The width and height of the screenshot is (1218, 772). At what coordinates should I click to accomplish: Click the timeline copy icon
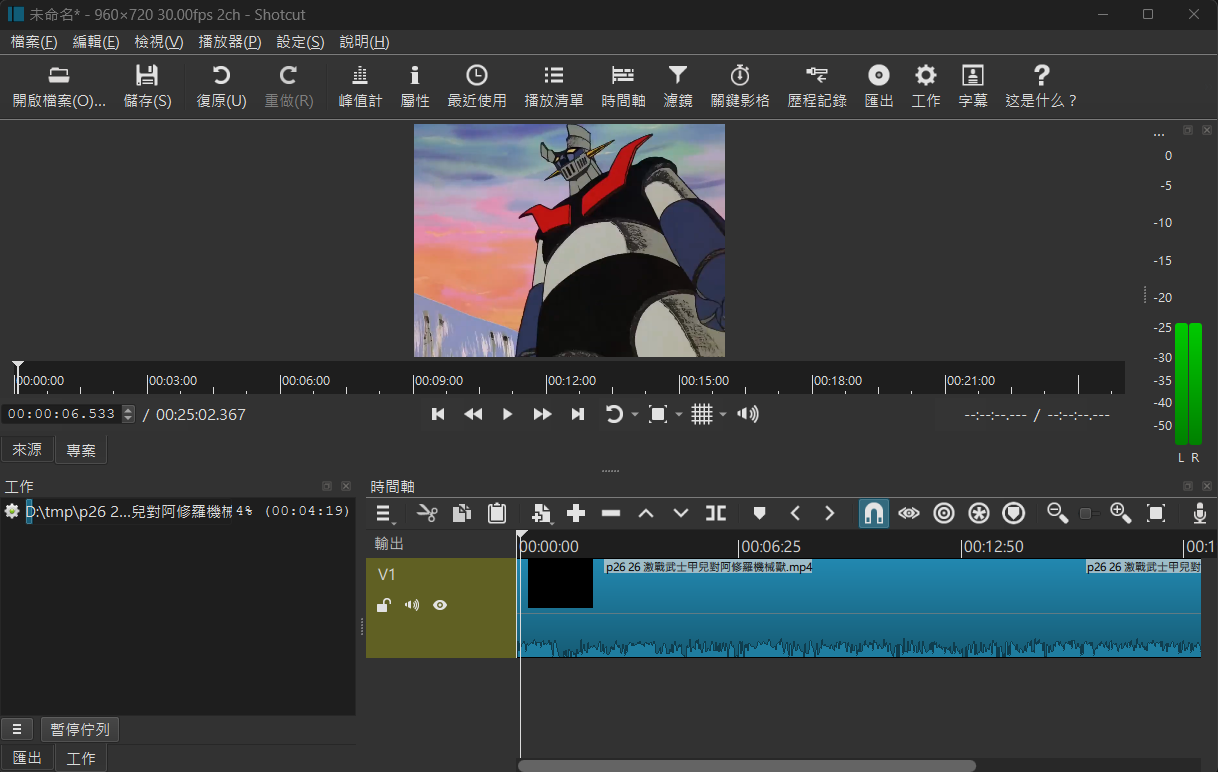point(461,513)
